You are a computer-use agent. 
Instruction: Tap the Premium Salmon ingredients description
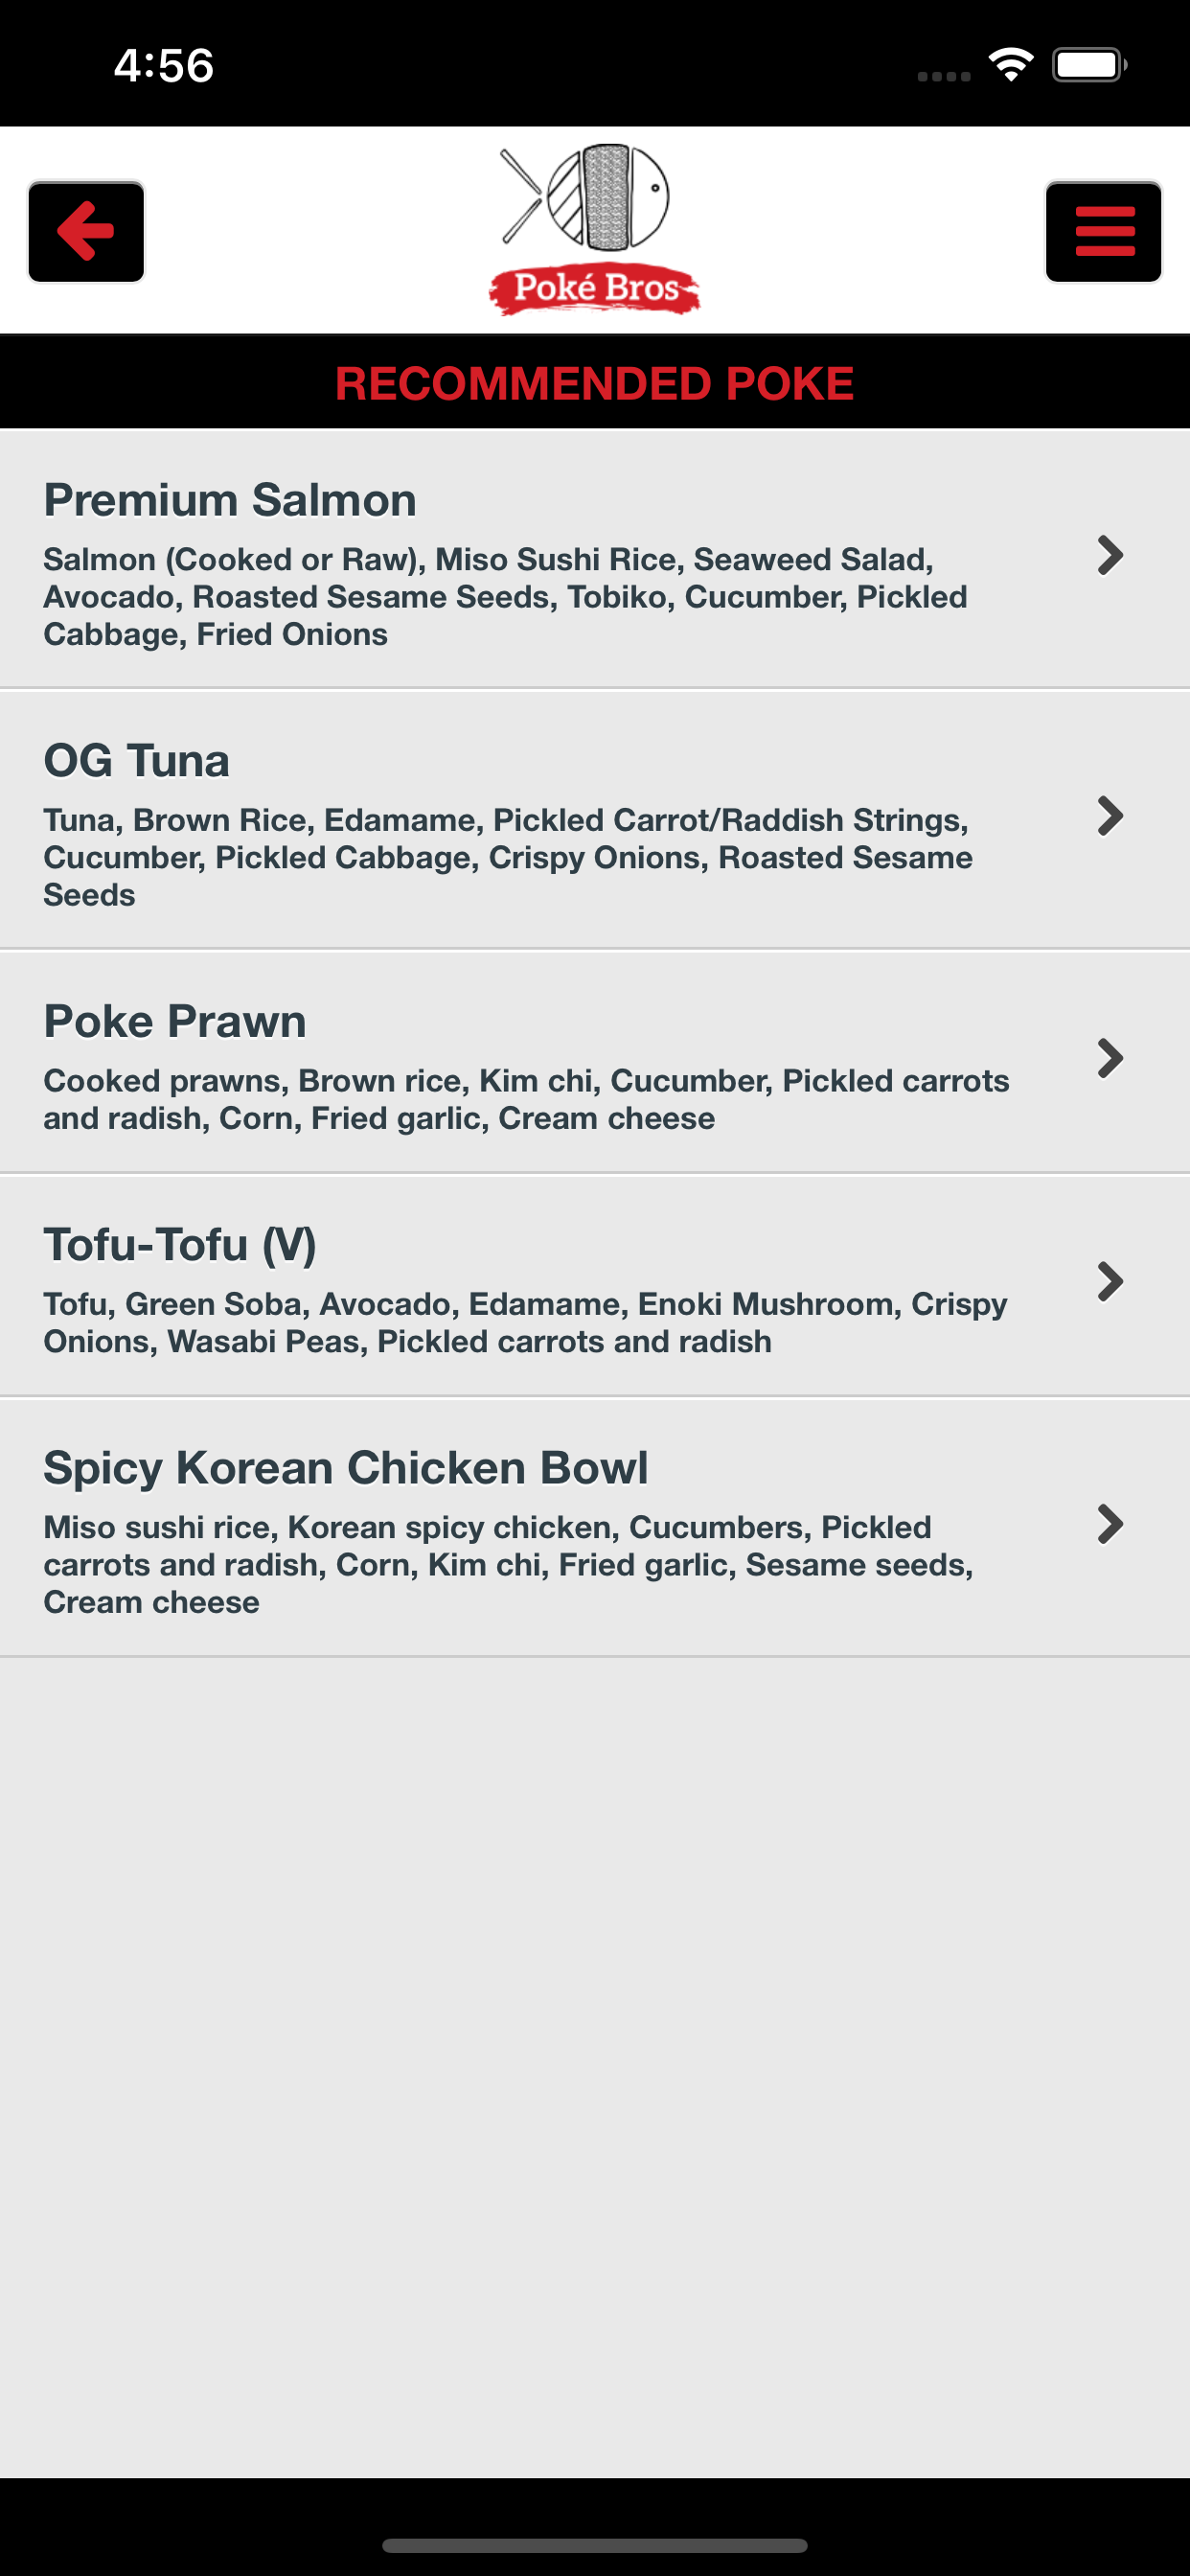pyautogui.click(x=505, y=597)
